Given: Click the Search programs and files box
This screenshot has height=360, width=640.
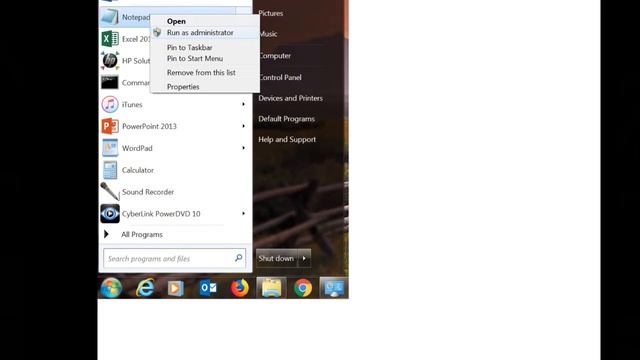Looking at the screenshot, I should pos(174,258).
